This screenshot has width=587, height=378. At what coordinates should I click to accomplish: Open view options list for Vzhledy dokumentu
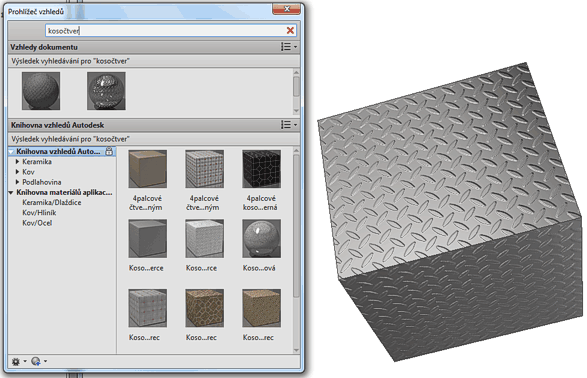pyautogui.click(x=289, y=47)
